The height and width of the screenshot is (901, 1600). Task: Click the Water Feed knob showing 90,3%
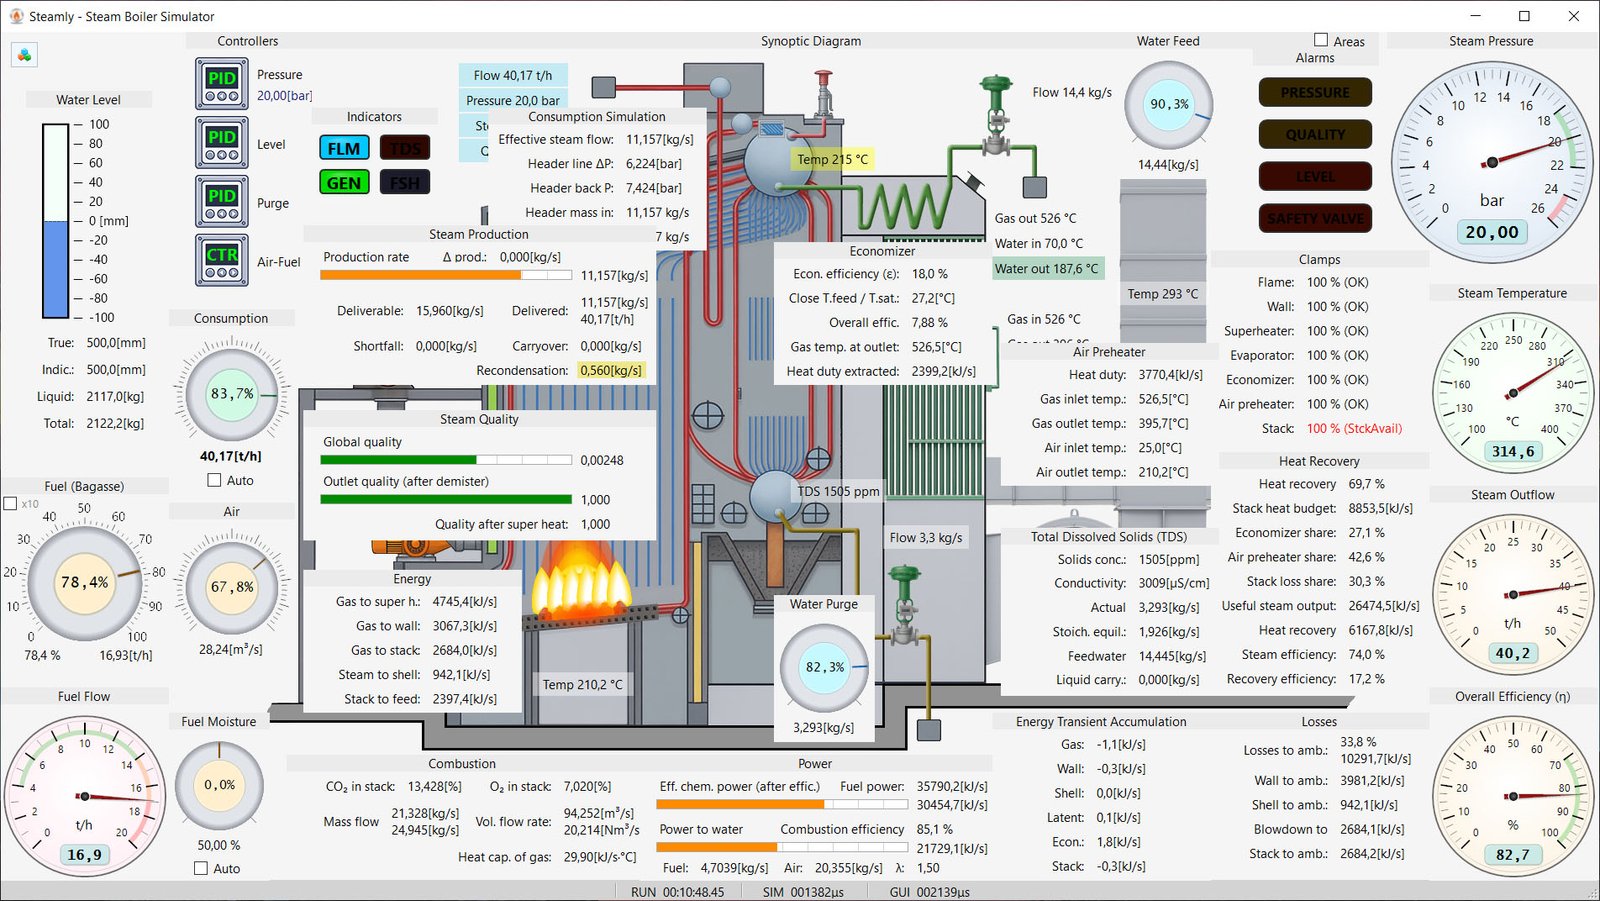1168,105
